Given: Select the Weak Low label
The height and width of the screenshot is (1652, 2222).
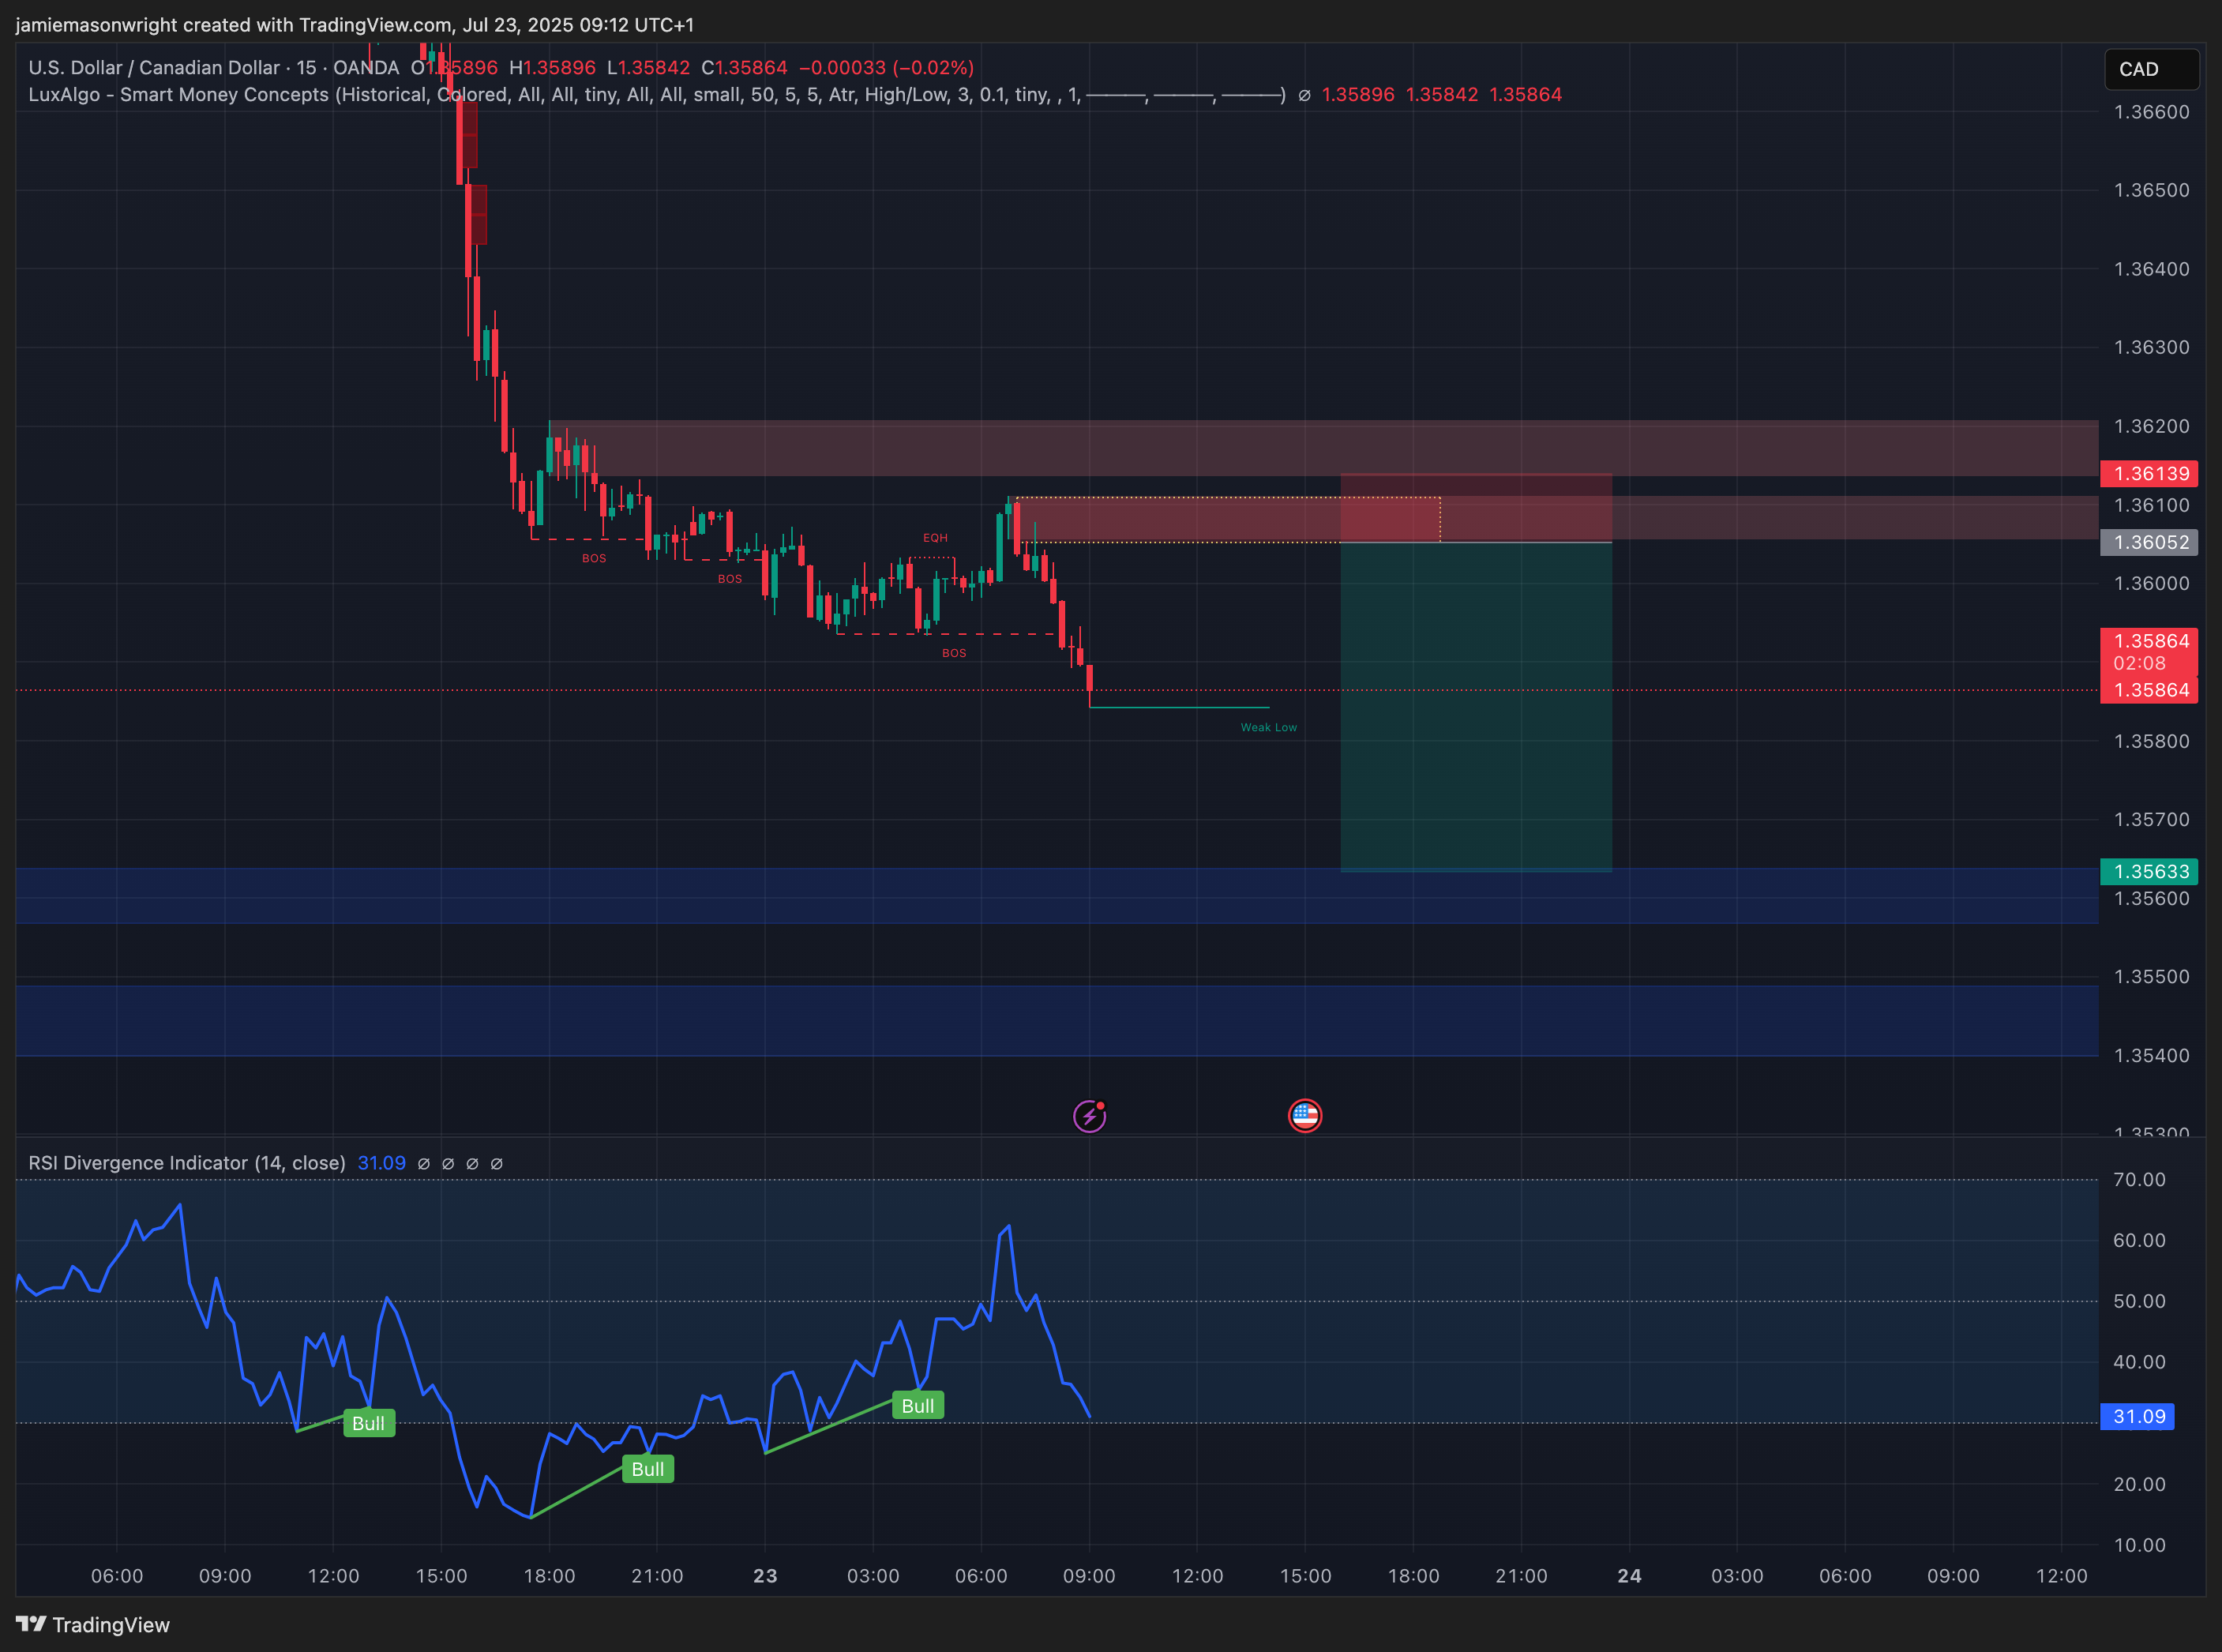Looking at the screenshot, I should pyautogui.click(x=1268, y=727).
